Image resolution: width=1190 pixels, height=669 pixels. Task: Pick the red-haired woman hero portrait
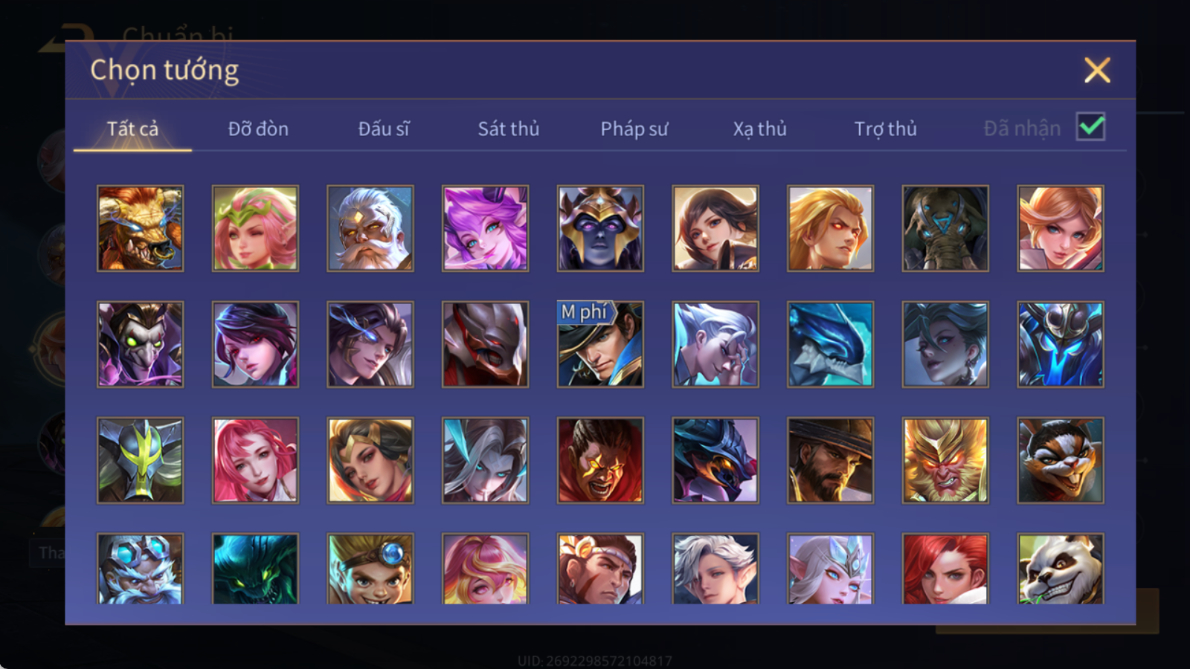tap(946, 569)
